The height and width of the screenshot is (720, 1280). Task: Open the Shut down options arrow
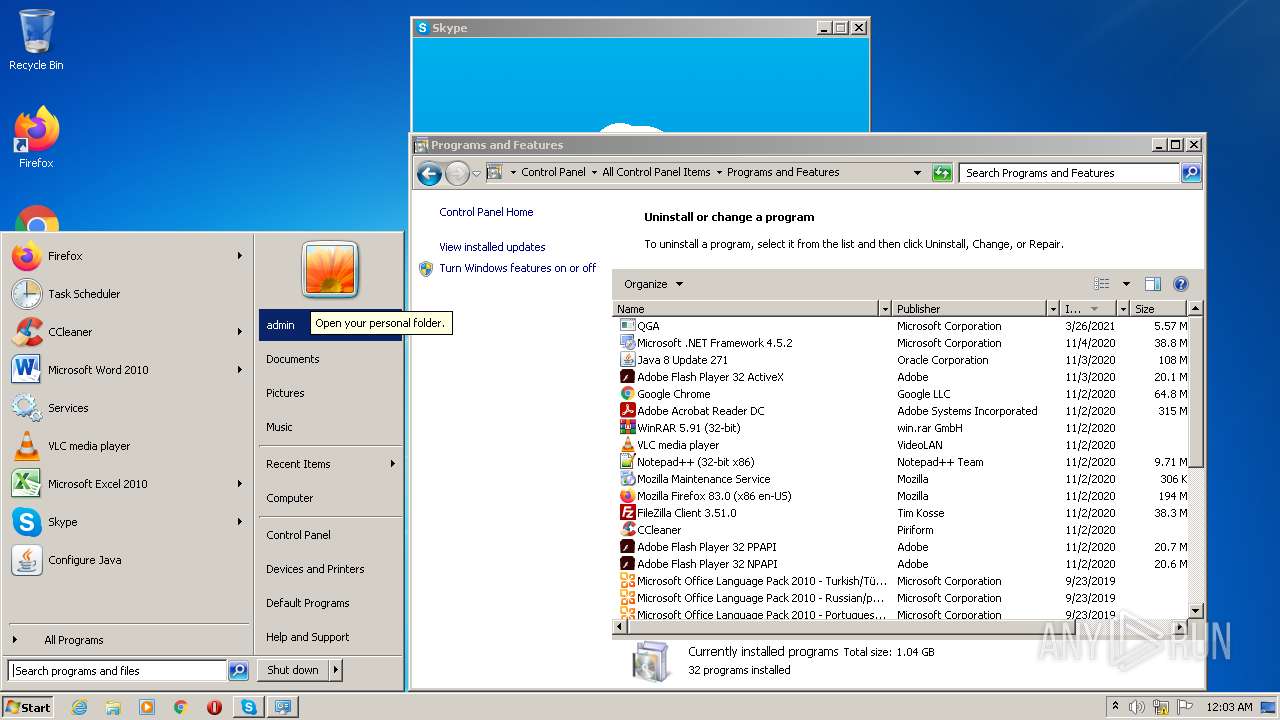pos(335,670)
